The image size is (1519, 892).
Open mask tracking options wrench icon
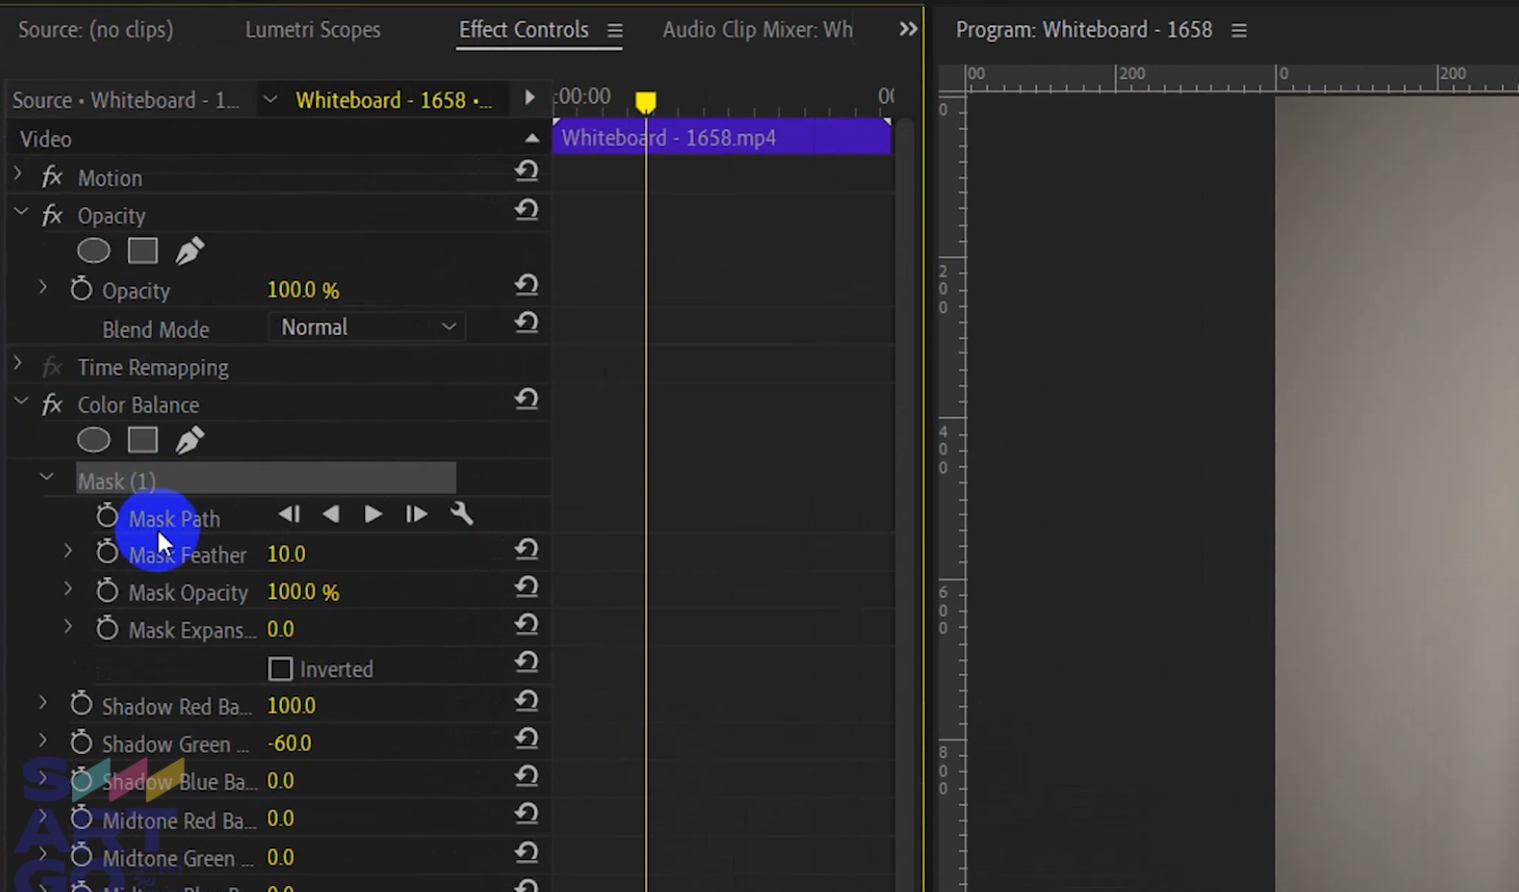click(x=461, y=514)
